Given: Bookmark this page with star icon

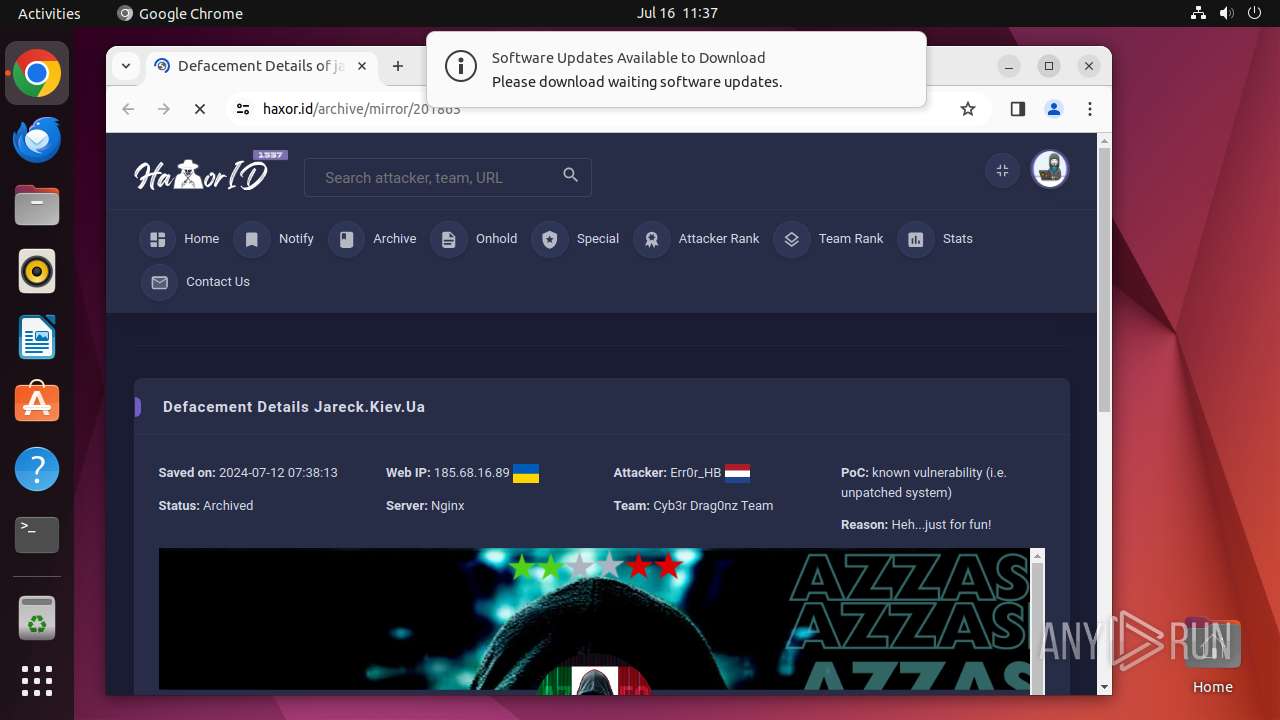Looking at the screenshot, I should coord(968,109).
